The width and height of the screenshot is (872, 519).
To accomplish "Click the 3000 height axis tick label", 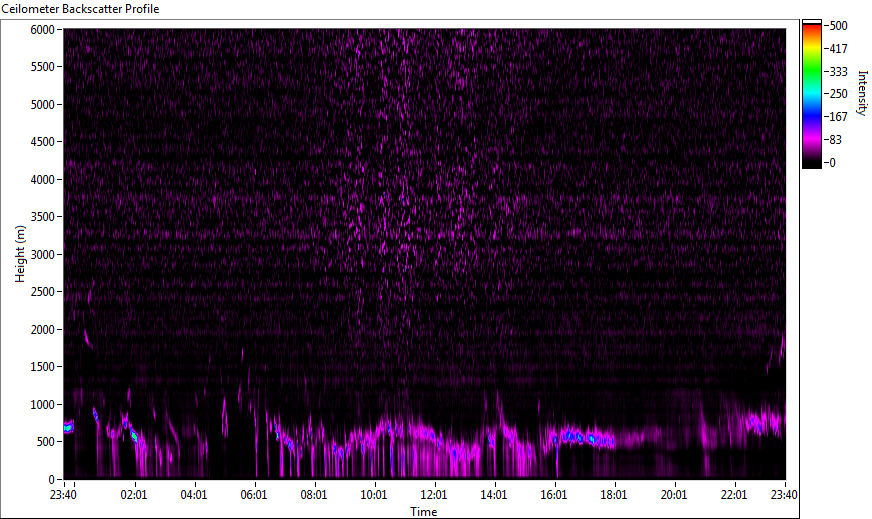I will [x=42, y=255].
